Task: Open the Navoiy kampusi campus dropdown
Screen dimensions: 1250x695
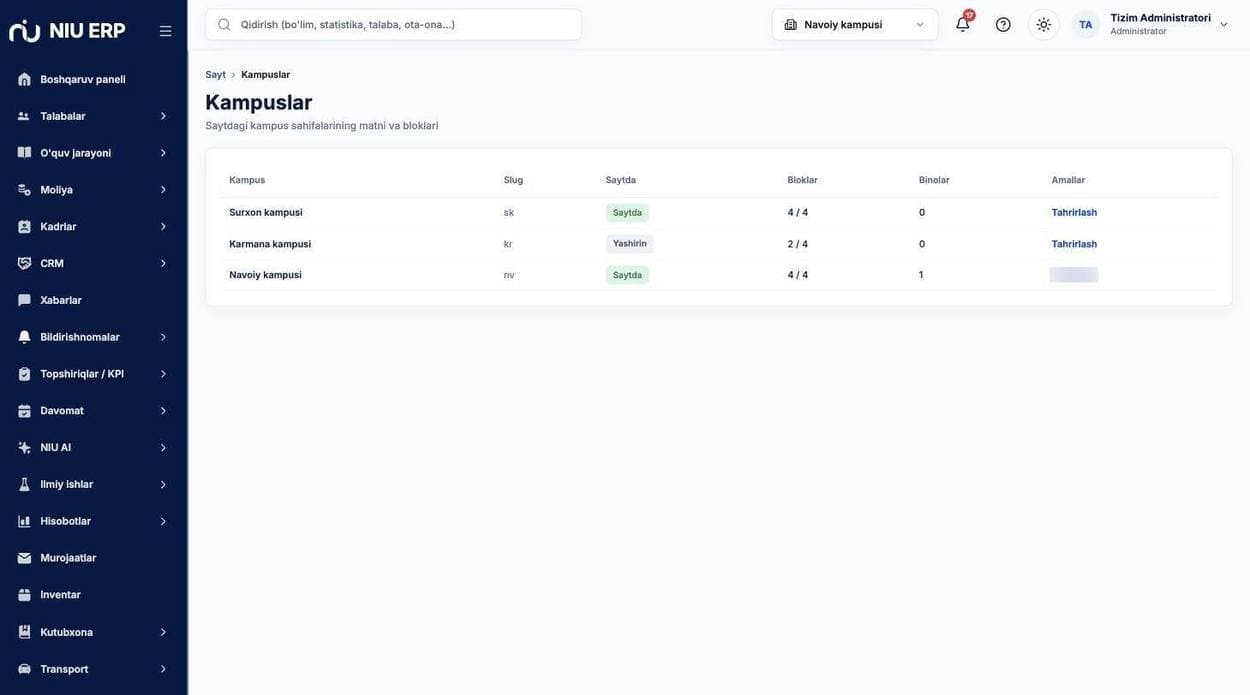Action: (x=855, y=24)
